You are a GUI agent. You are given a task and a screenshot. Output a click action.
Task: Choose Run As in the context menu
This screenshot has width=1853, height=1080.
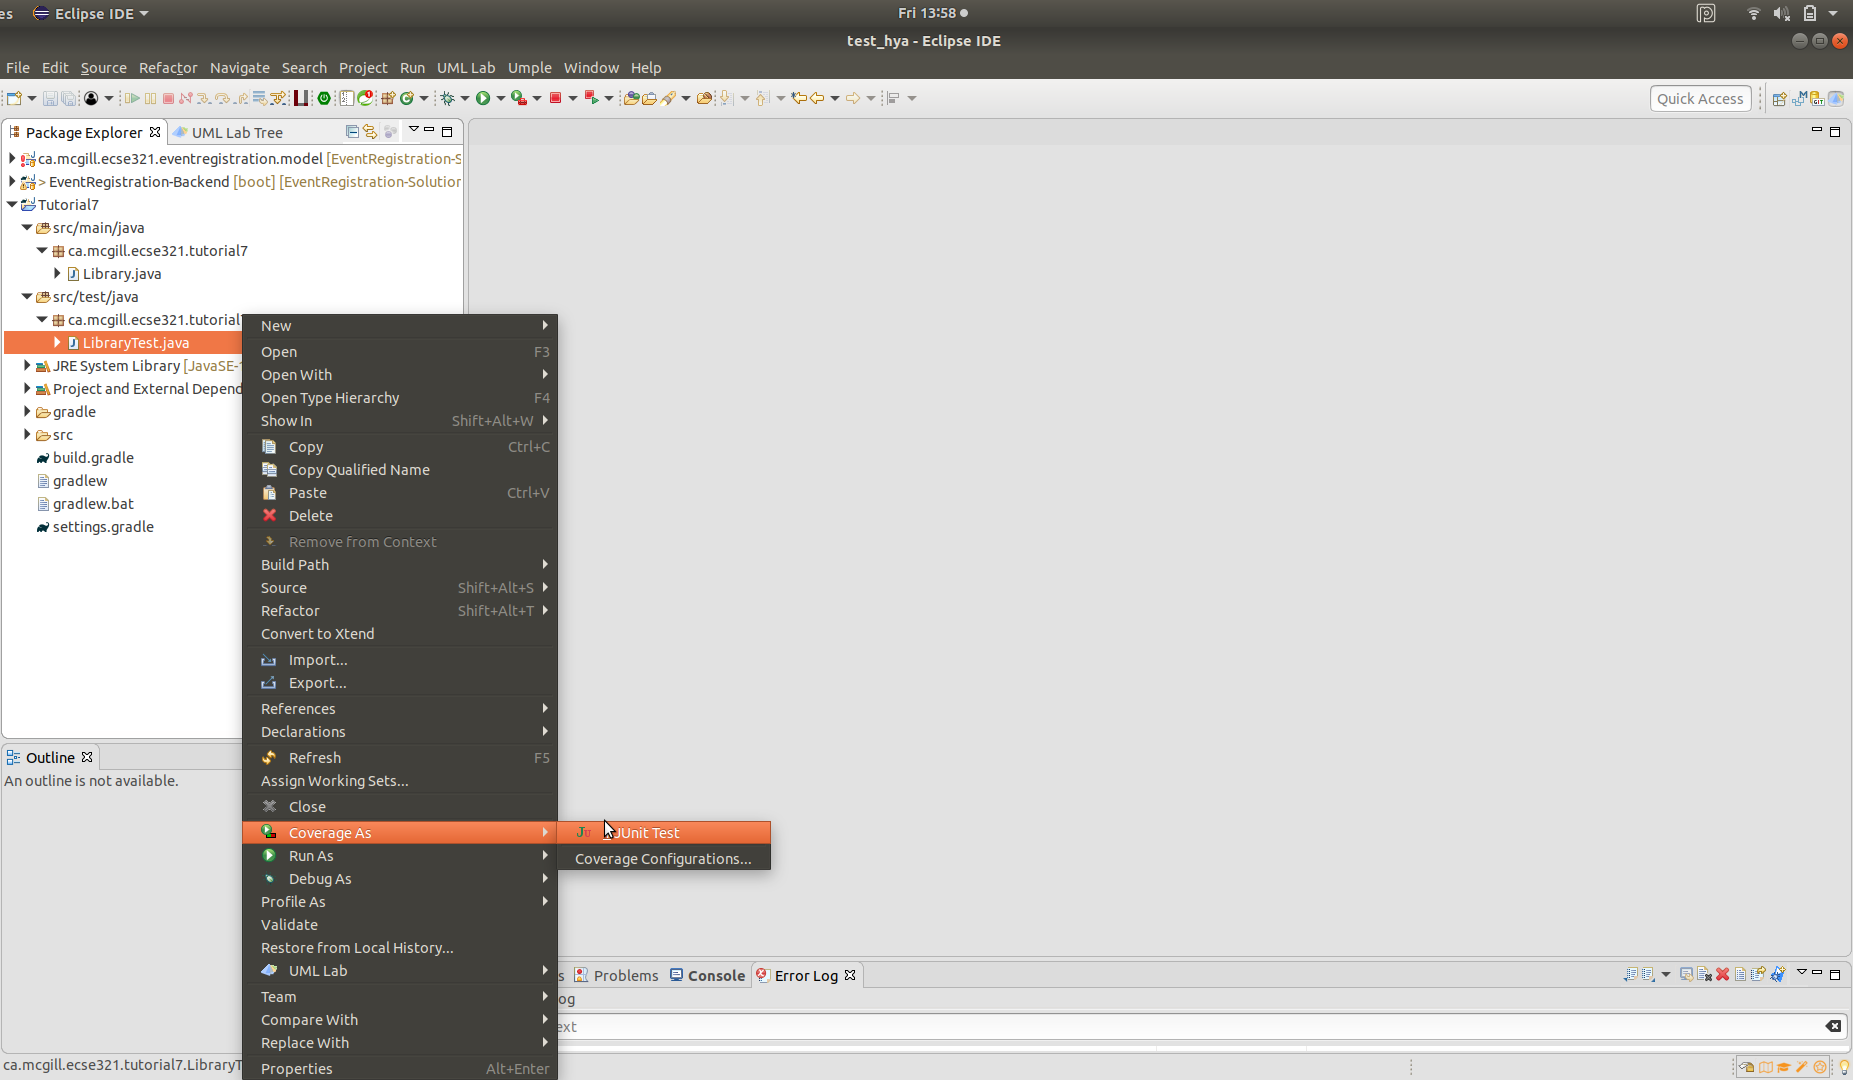coord(311,856)
